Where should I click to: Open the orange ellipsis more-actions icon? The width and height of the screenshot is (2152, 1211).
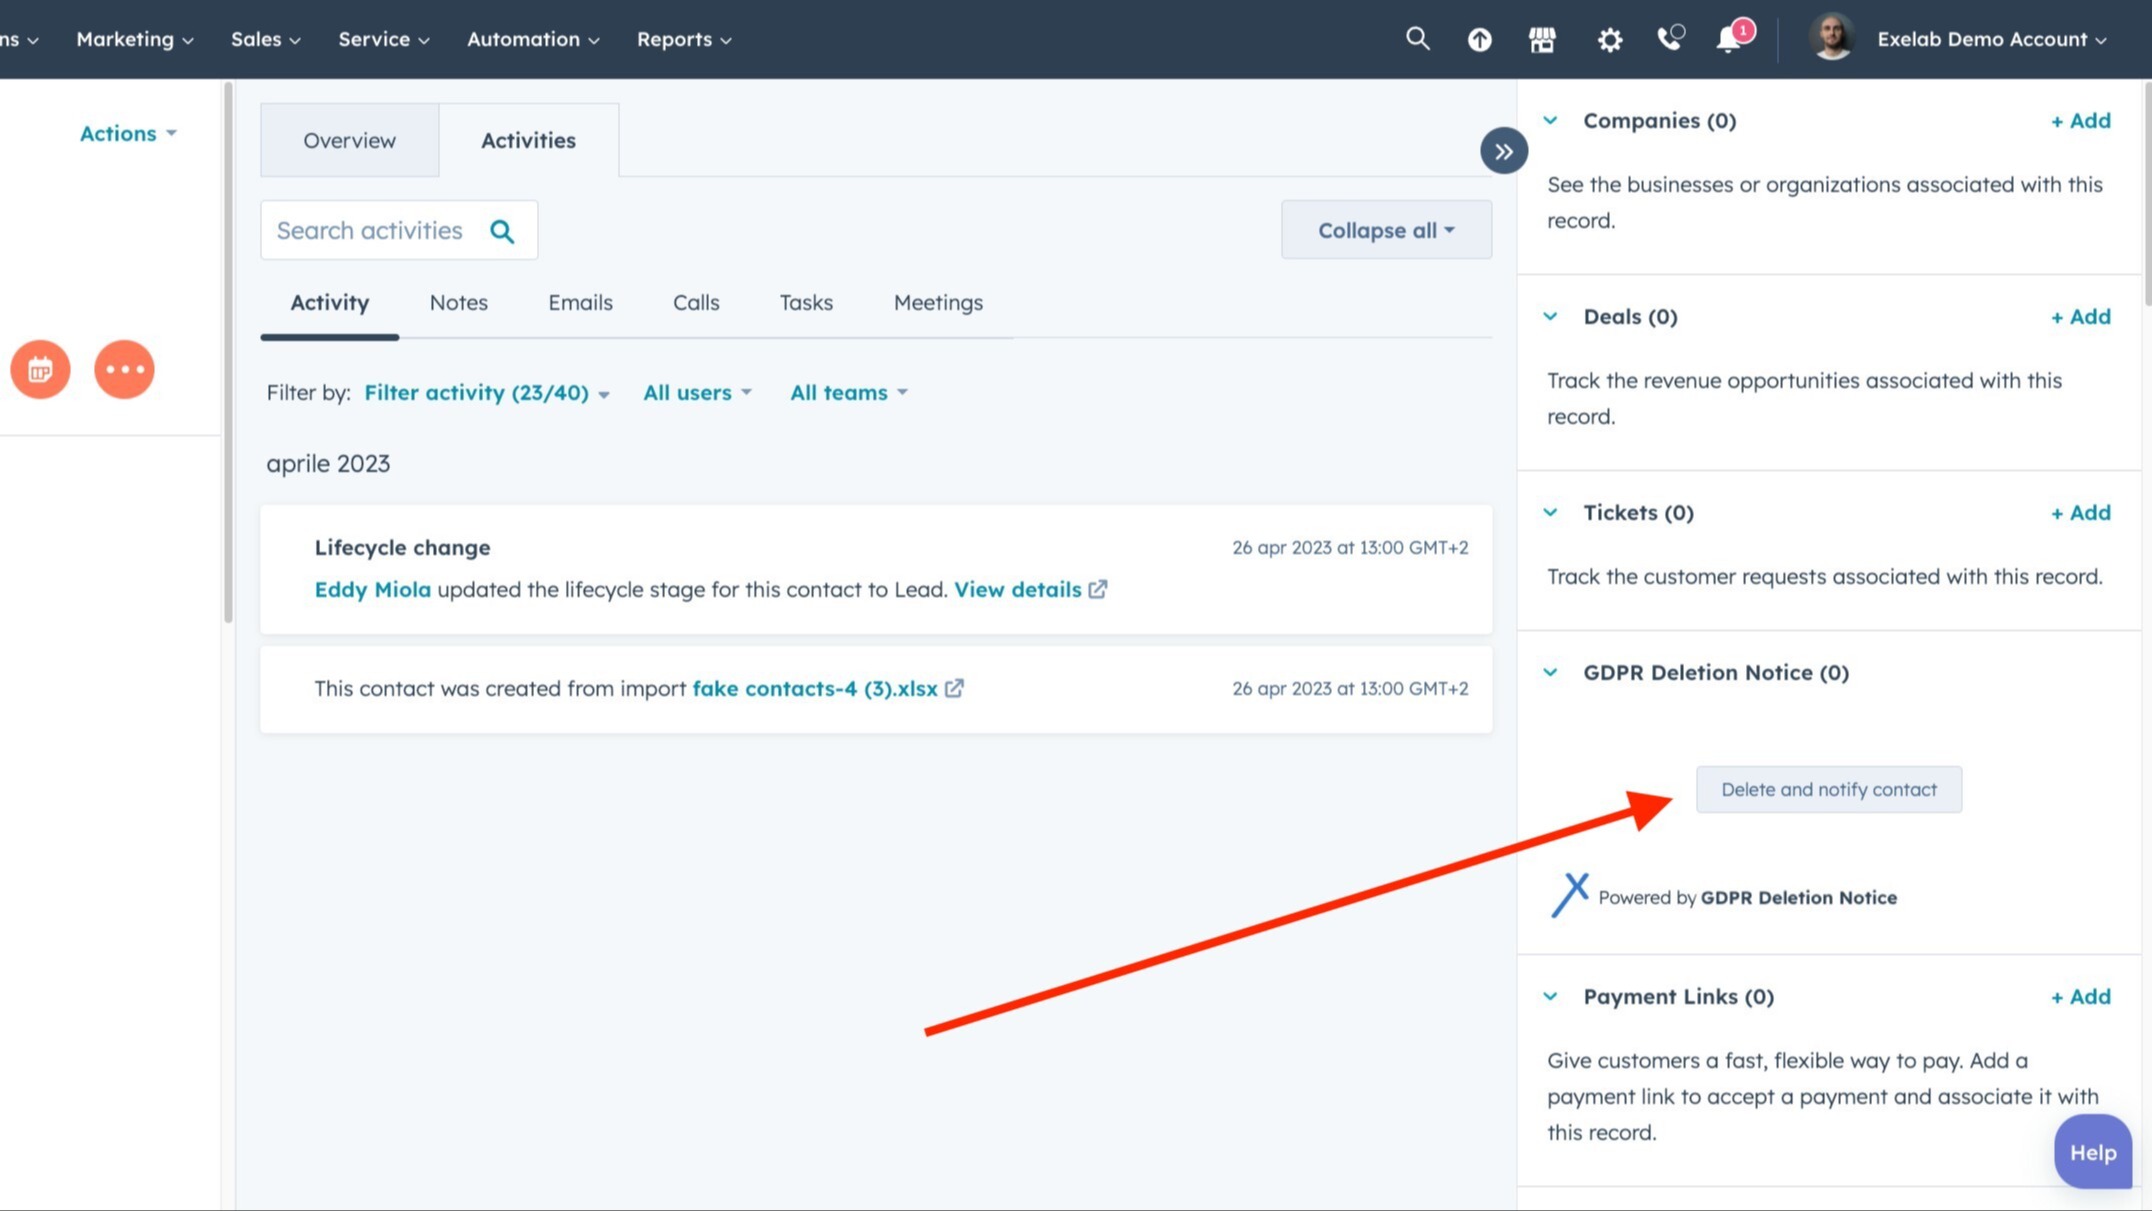pyautogui.click(x=124, y=369)
